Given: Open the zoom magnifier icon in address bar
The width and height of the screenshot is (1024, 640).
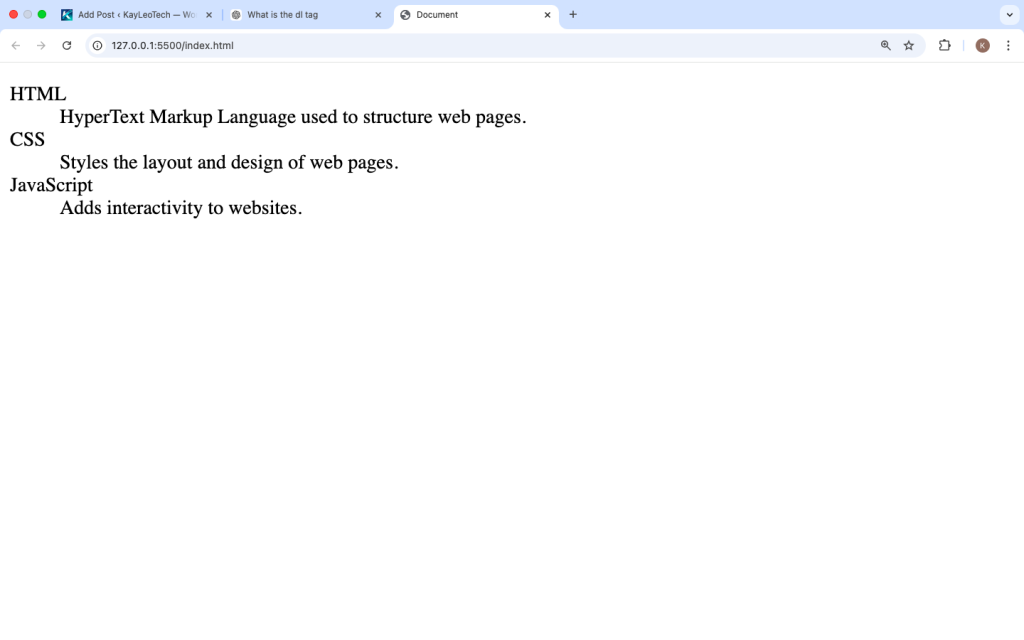Looking at the screenshot, I should click(885, 45).
